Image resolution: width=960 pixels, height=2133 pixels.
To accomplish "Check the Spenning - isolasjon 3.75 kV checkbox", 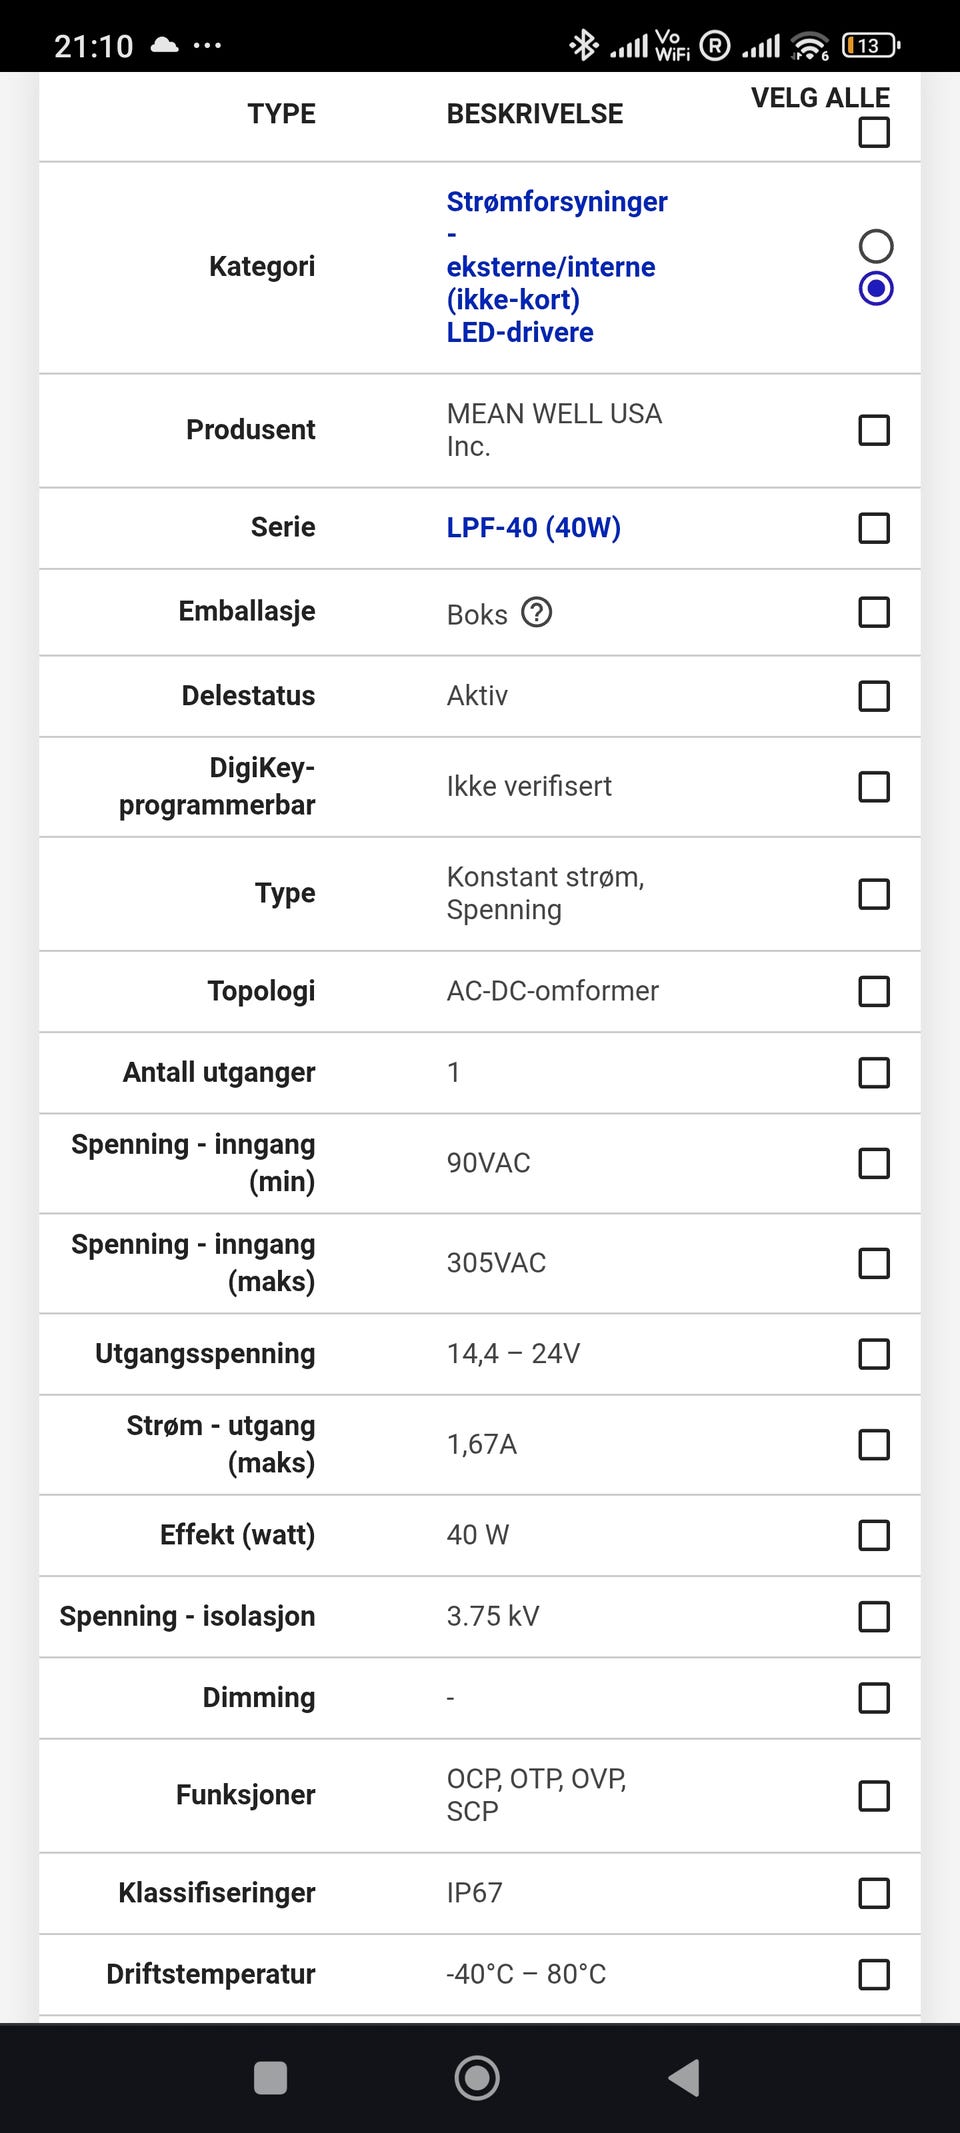I will (x=874, y=1617).
